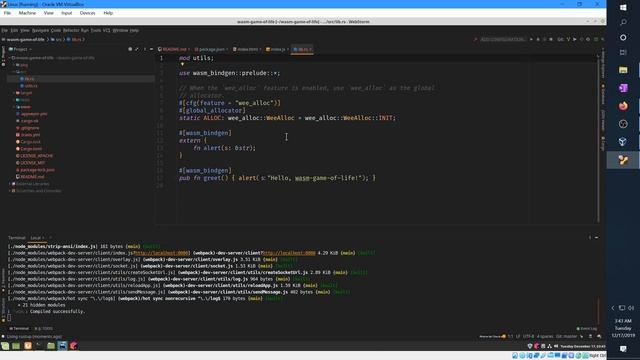Screen dimensions: 640x360
Task: Open VirtualBox Help menu
Action: click(108, 13)
